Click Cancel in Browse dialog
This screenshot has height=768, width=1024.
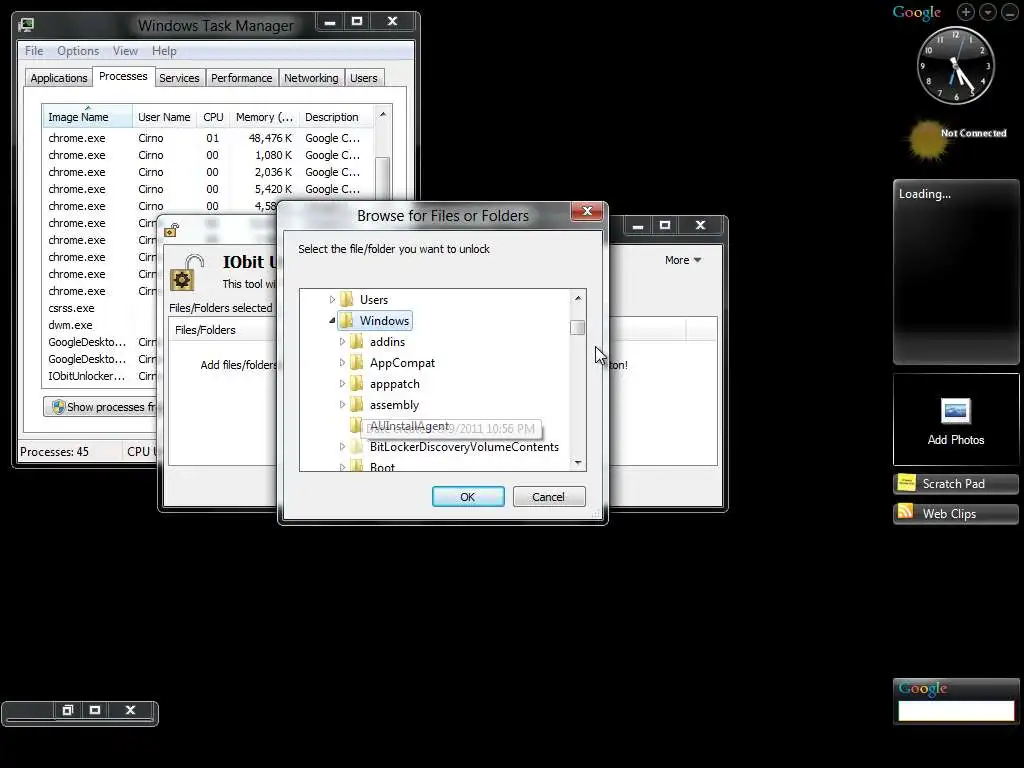coord(549,497)
